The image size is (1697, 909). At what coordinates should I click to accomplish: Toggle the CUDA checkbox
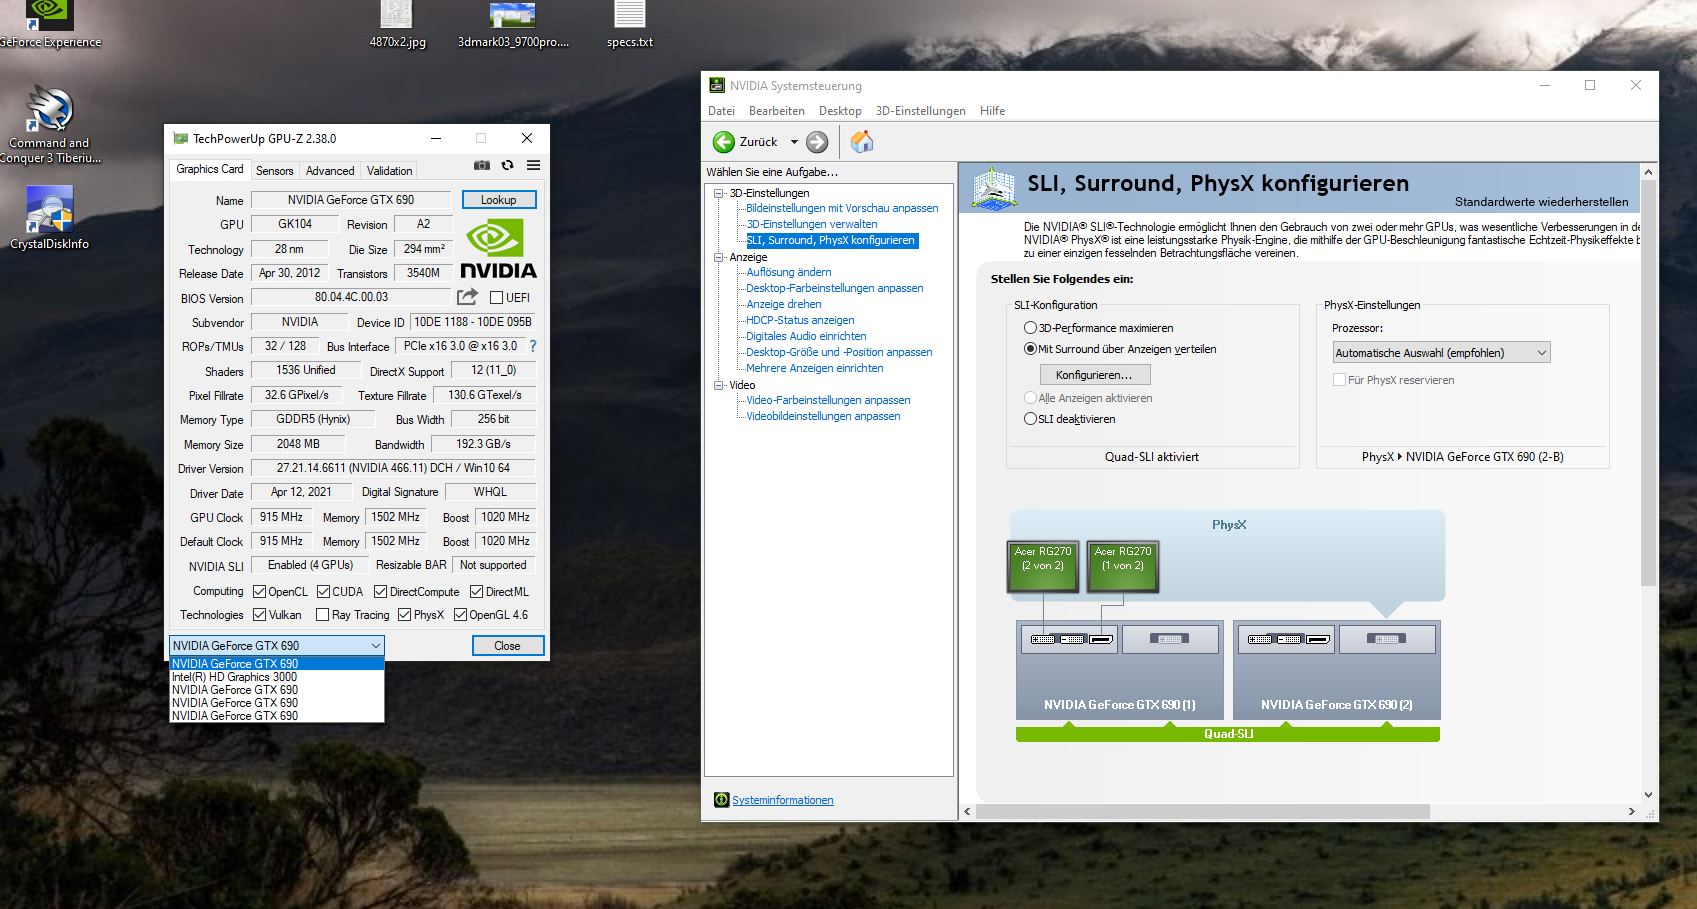point(324,592)
